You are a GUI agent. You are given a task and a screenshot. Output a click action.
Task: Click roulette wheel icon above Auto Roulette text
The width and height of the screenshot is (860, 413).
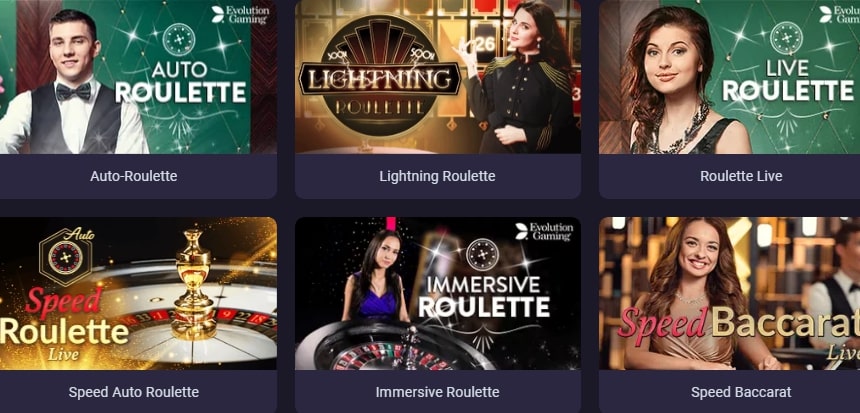pos(179,39)
